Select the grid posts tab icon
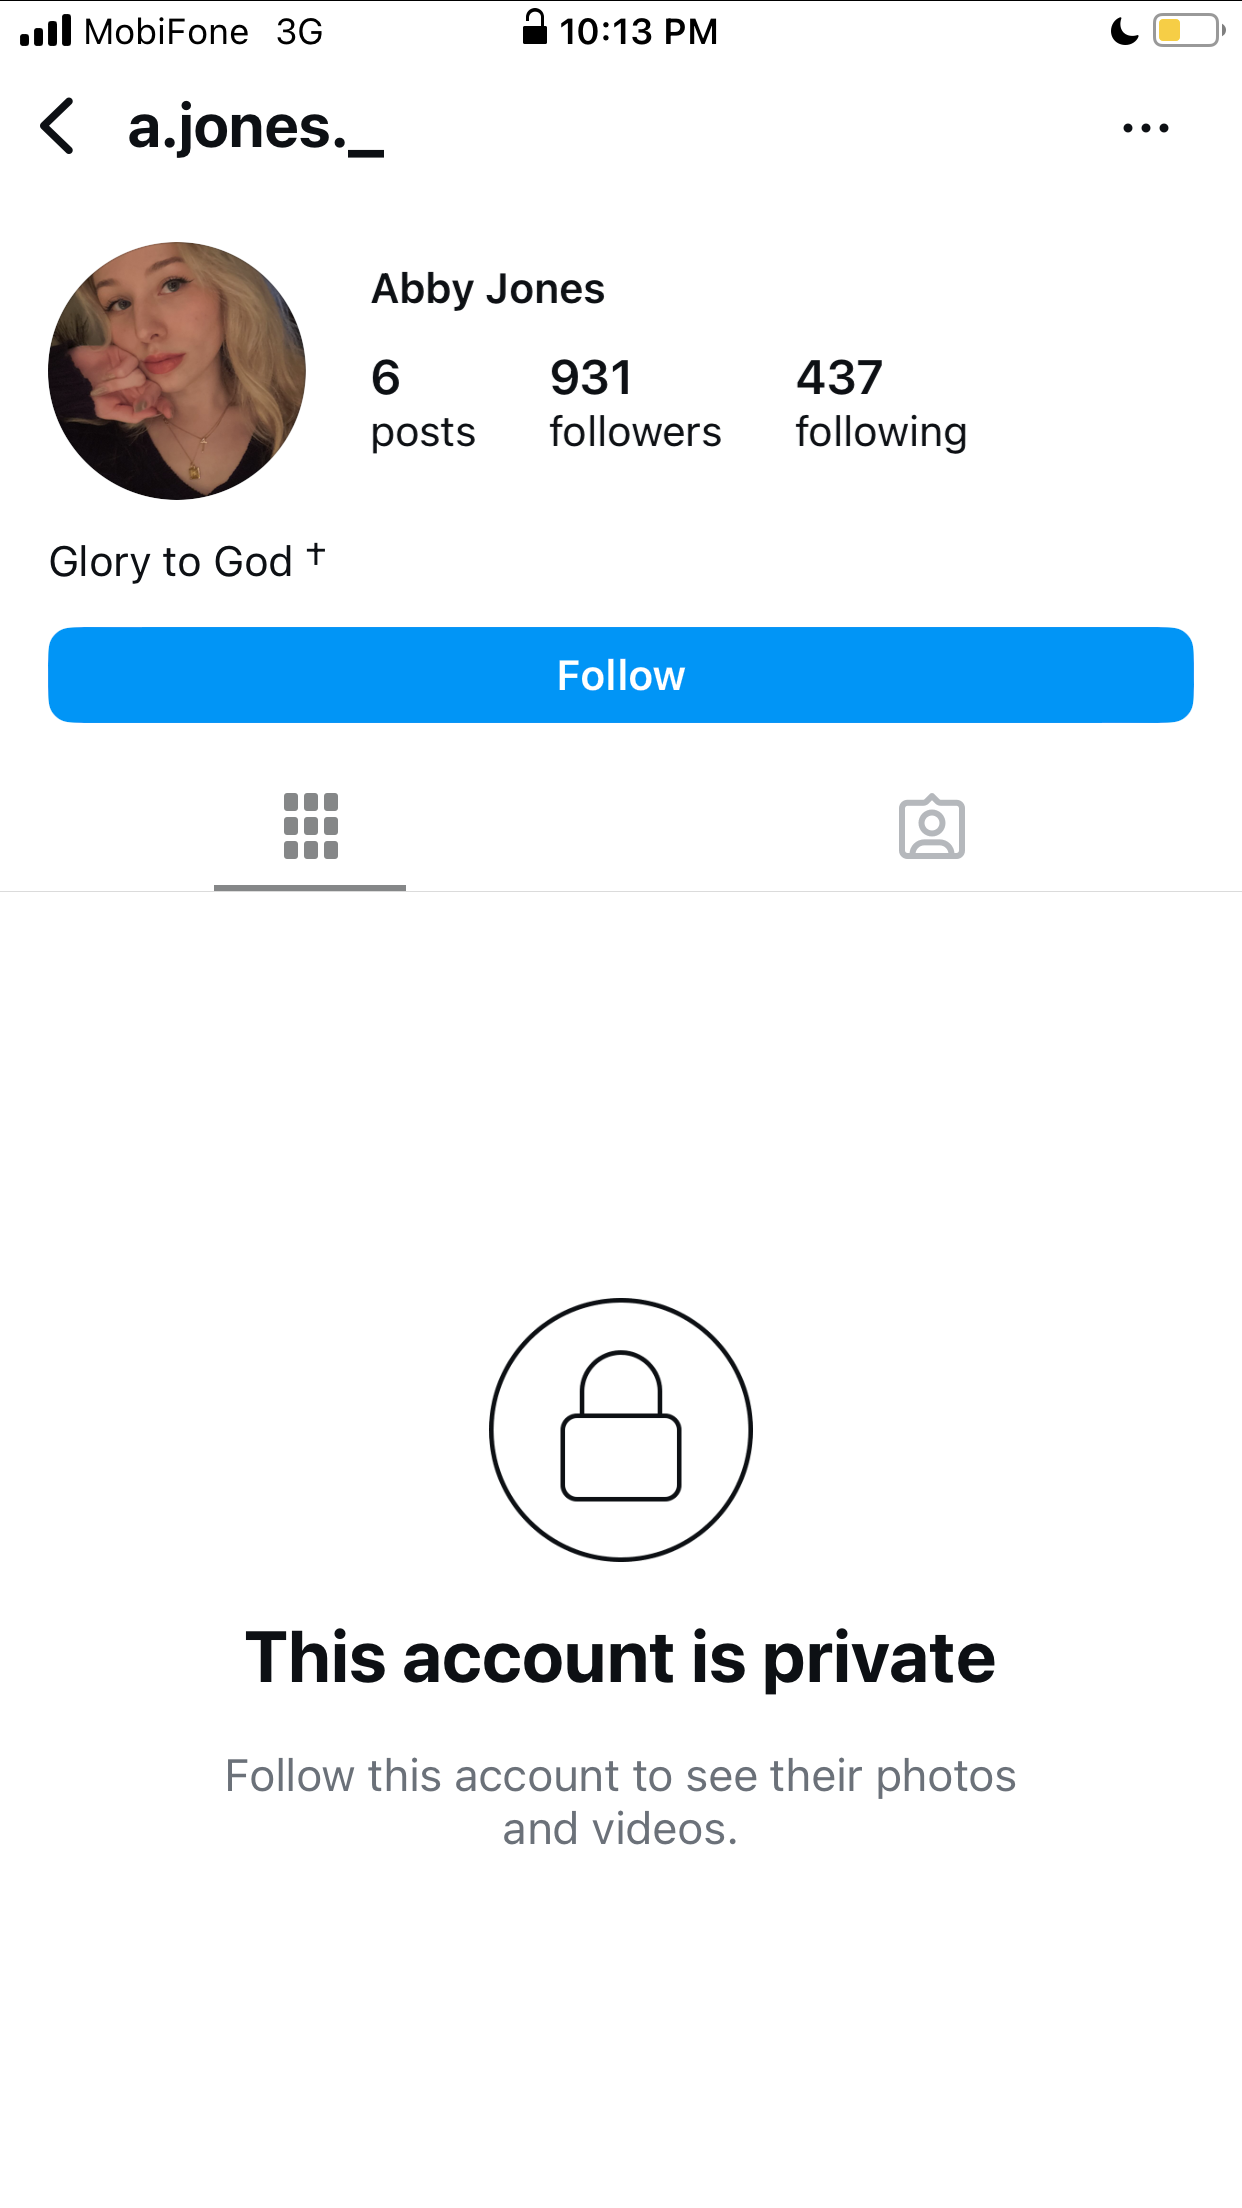The height and width of the screenshot is (2208, 1242). tap(310, 826)
